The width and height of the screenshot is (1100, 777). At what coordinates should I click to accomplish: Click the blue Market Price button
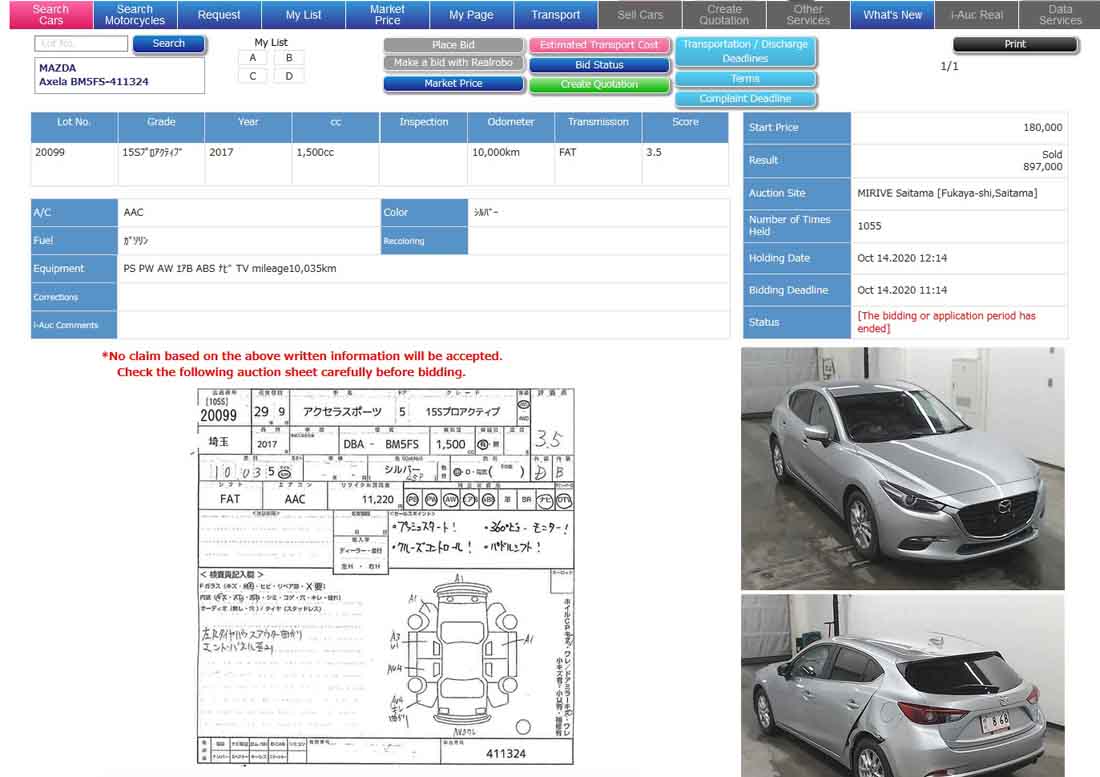pos(453,83)
